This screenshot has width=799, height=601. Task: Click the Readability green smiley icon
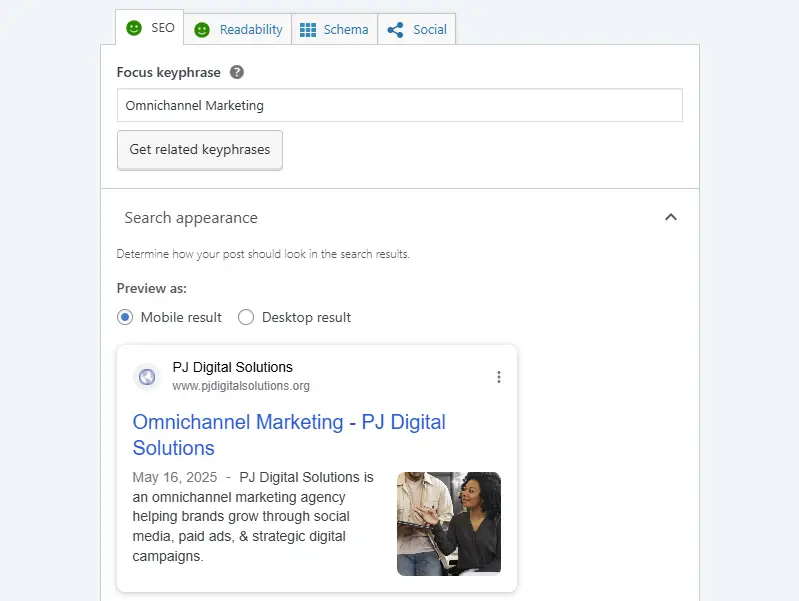(x=202, y=30)
